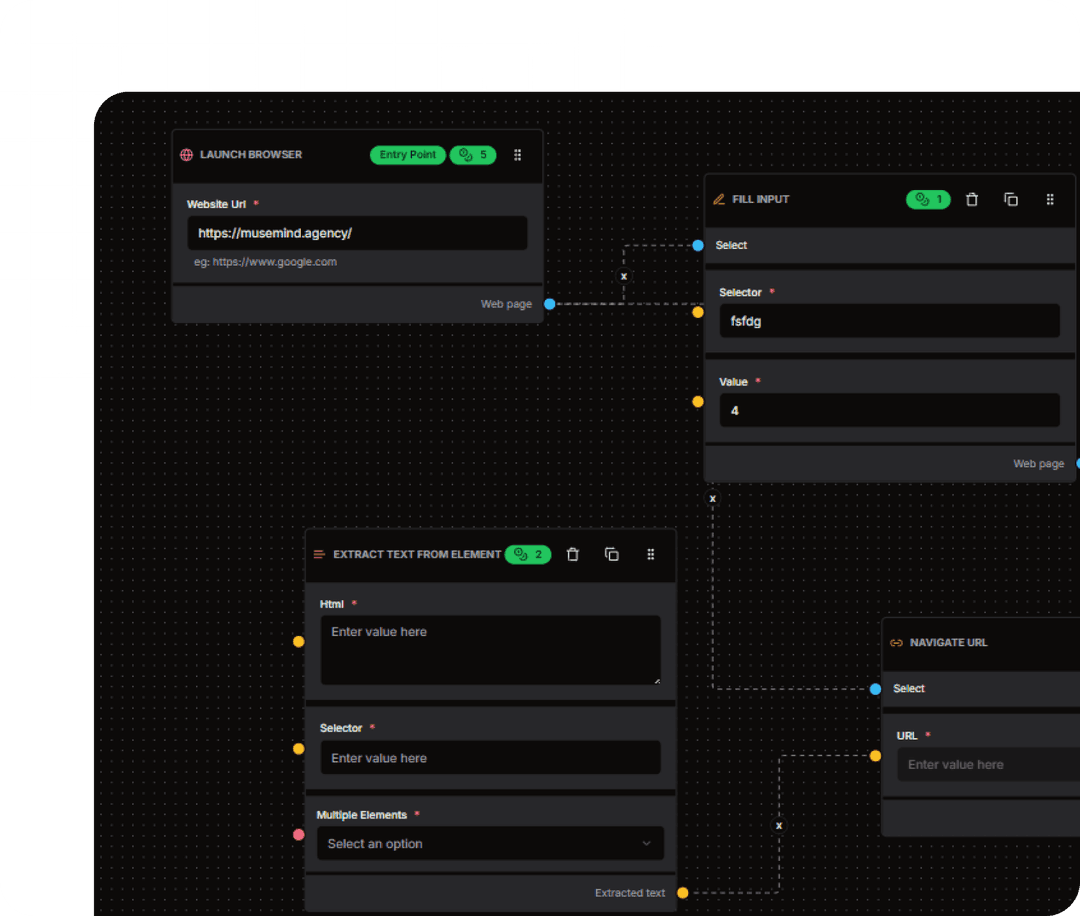Open the Multiple Elements dropdown
Screen dimensions: 1080x916
pyautogui.click(x=490, y=844)
